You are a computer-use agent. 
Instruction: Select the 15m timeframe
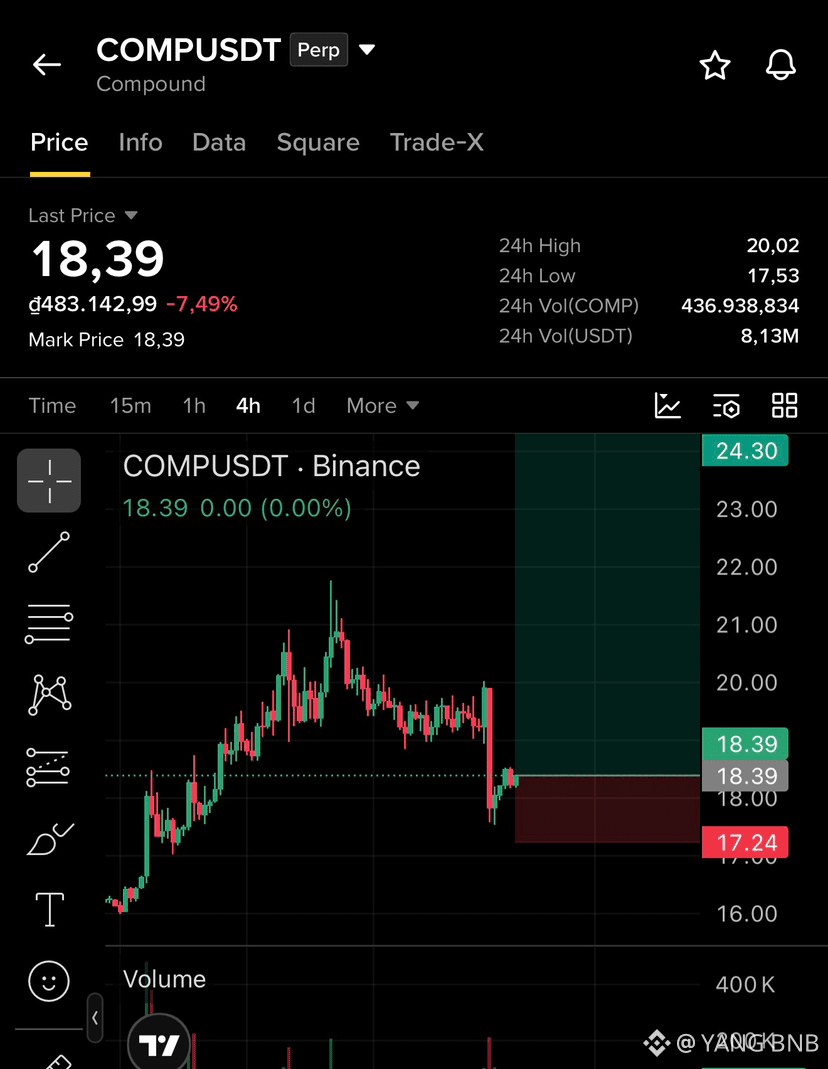(x=130, y=406)
